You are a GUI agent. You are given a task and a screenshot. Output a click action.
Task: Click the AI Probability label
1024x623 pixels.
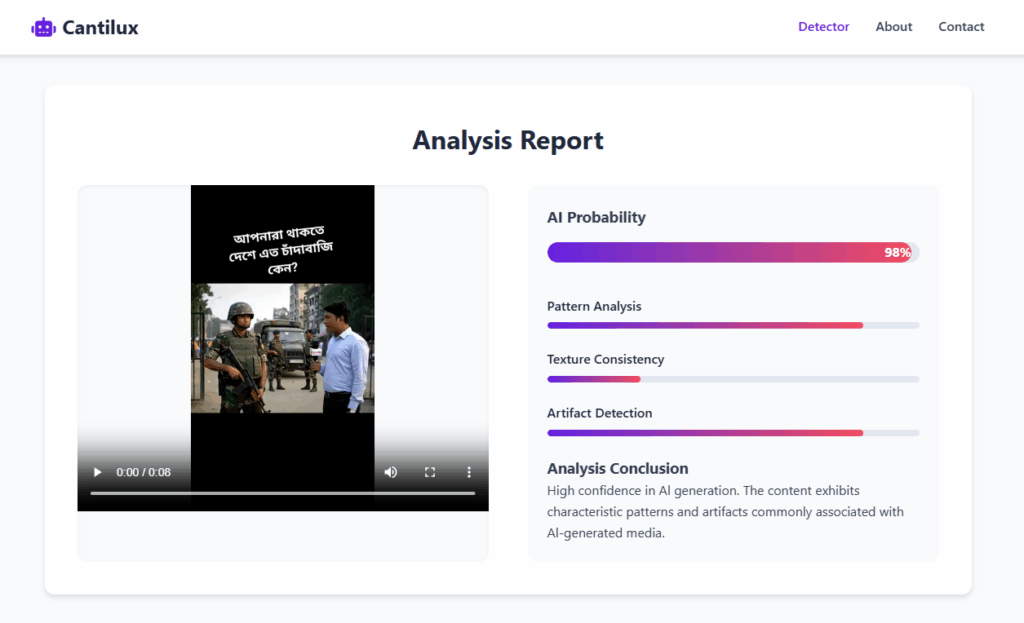596,217
